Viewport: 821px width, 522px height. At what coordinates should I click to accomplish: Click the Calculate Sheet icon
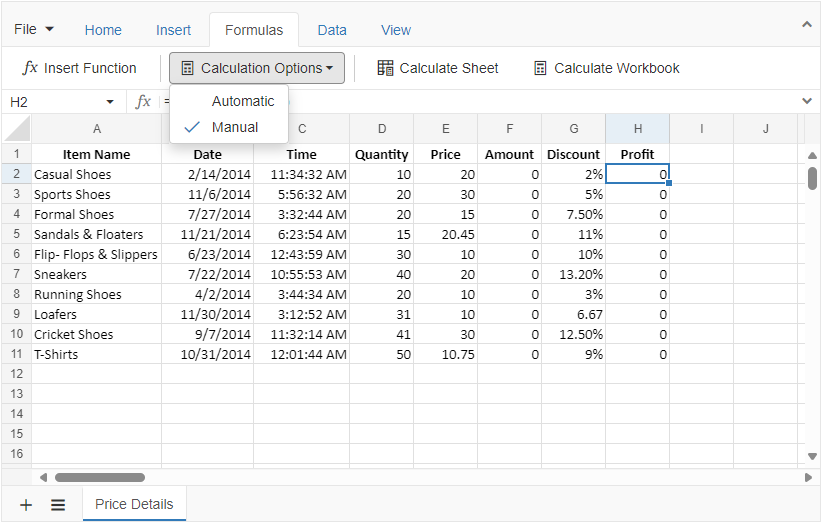[x=385, y=68]
